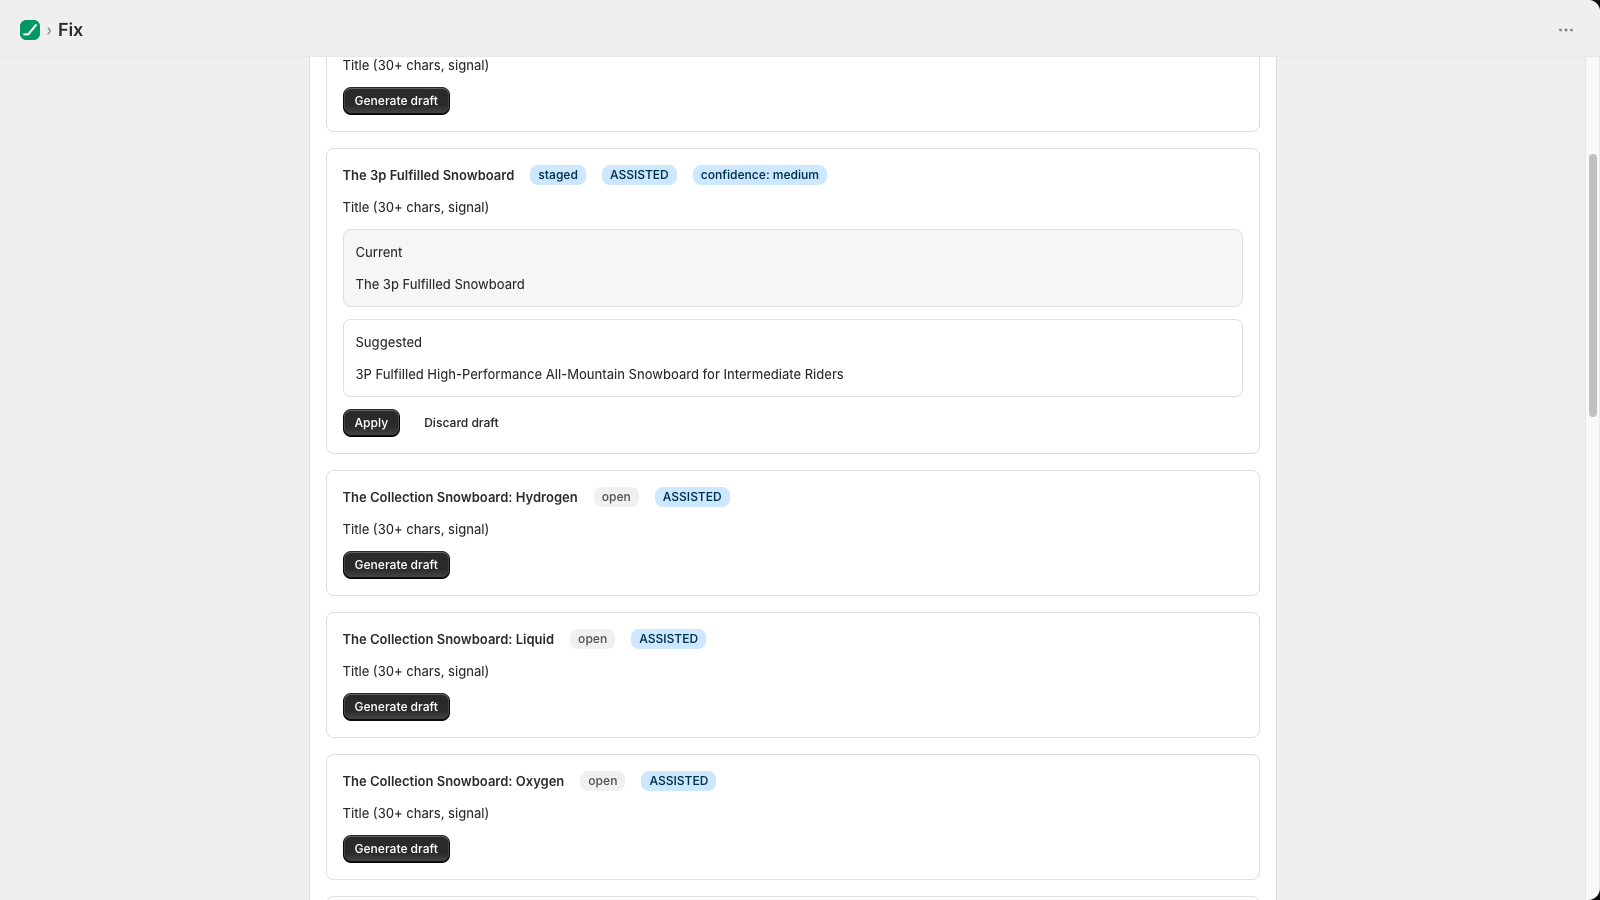Generate draft for Collection Snowboard: Oxygen
1600x900 pixels.
(396, 849)
